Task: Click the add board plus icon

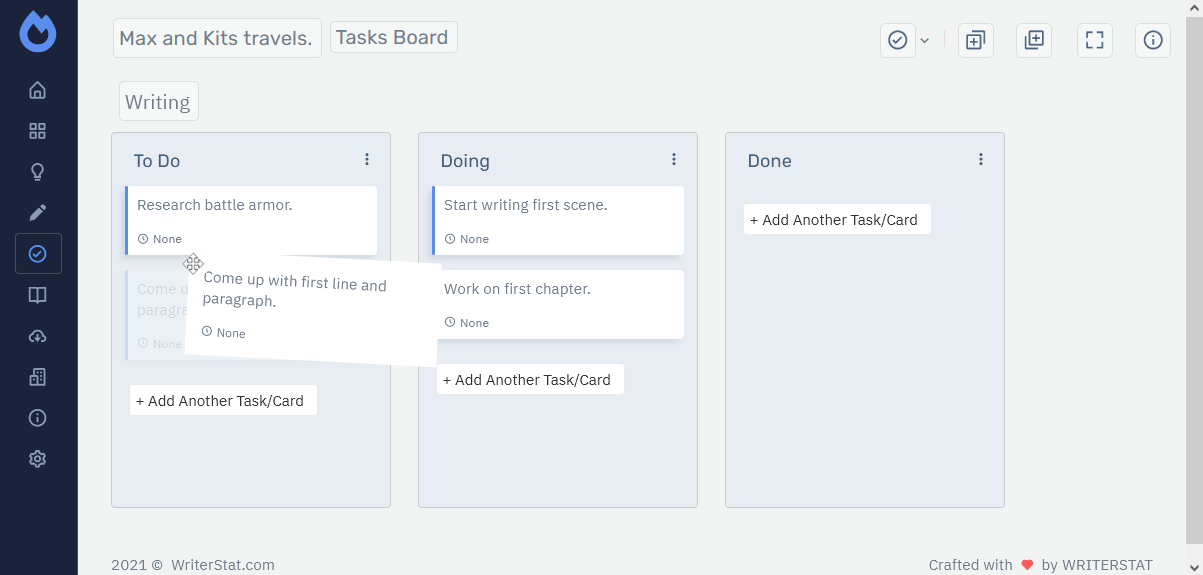Action: point(1034,40)
